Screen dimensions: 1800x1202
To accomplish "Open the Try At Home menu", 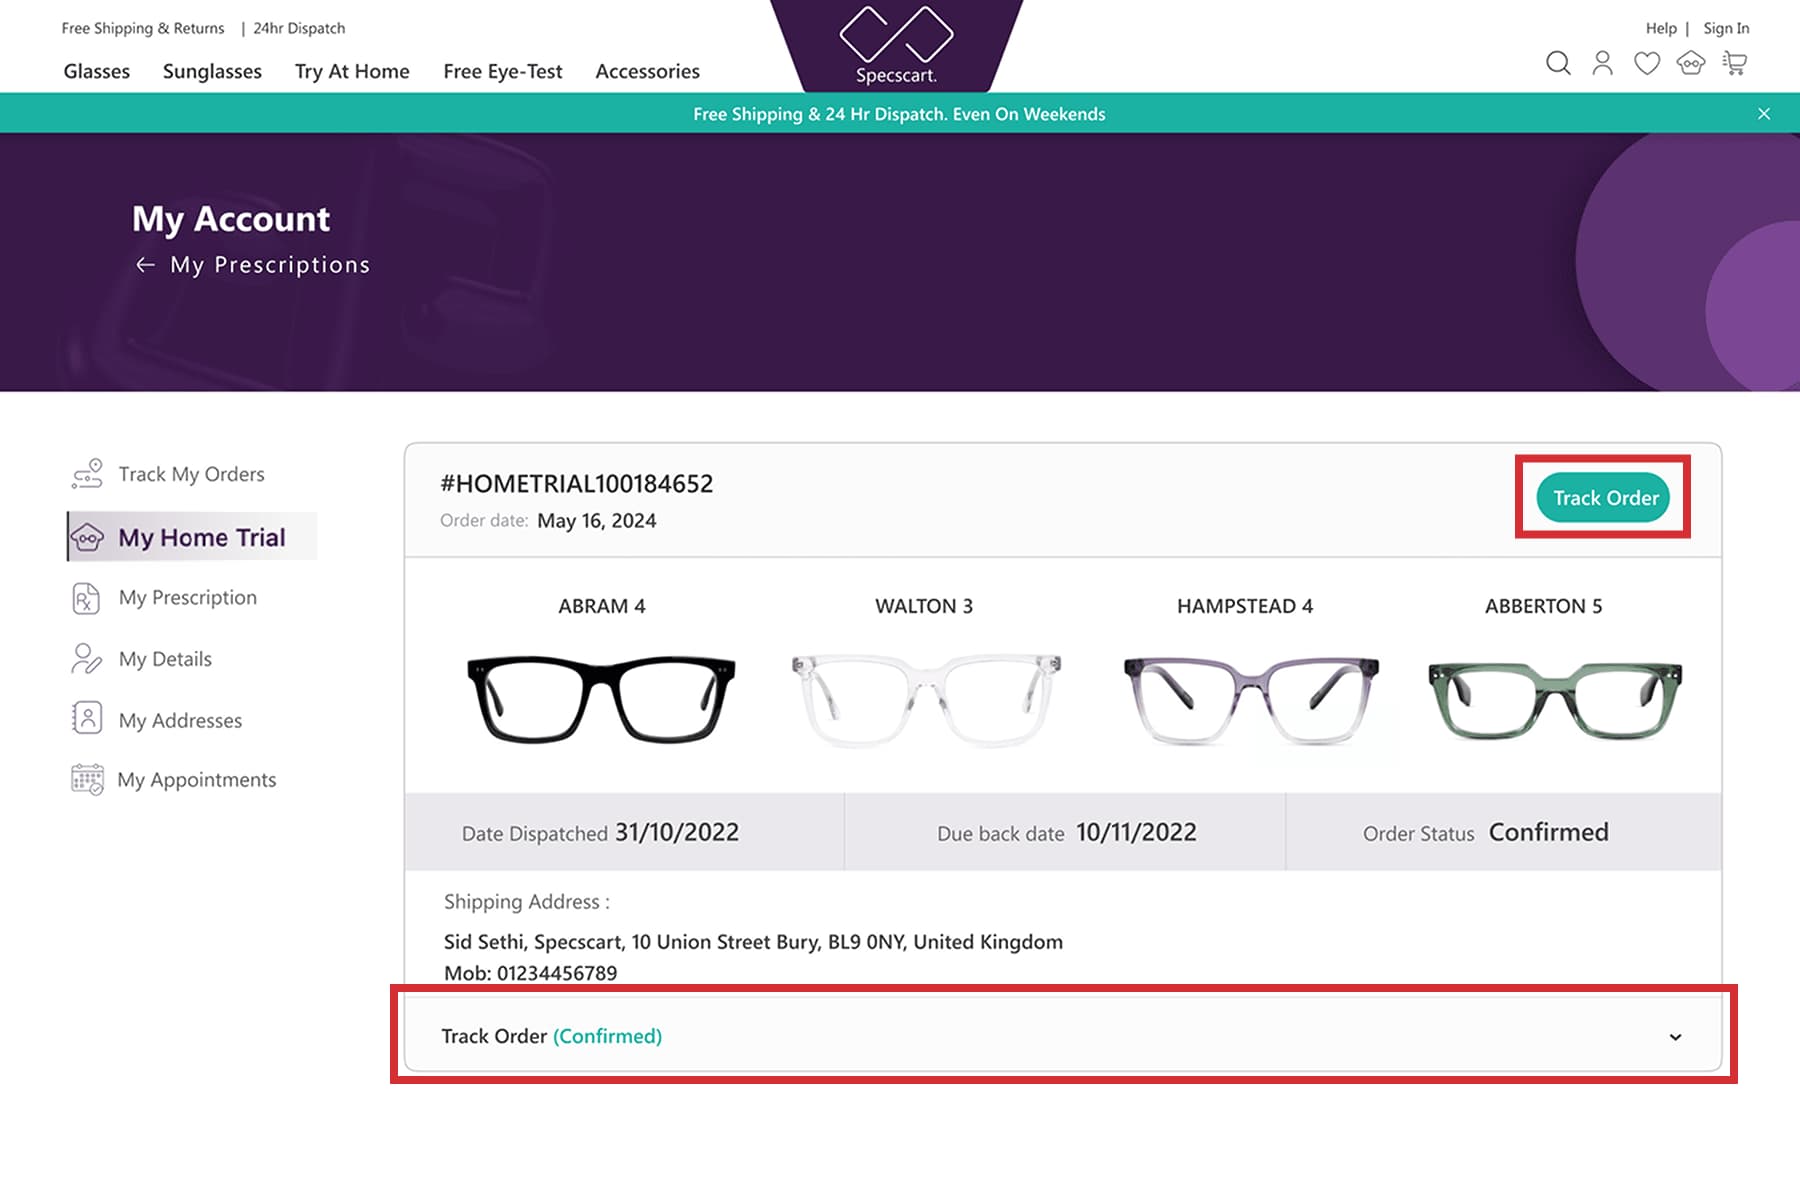I will click(x=352, y=71).
